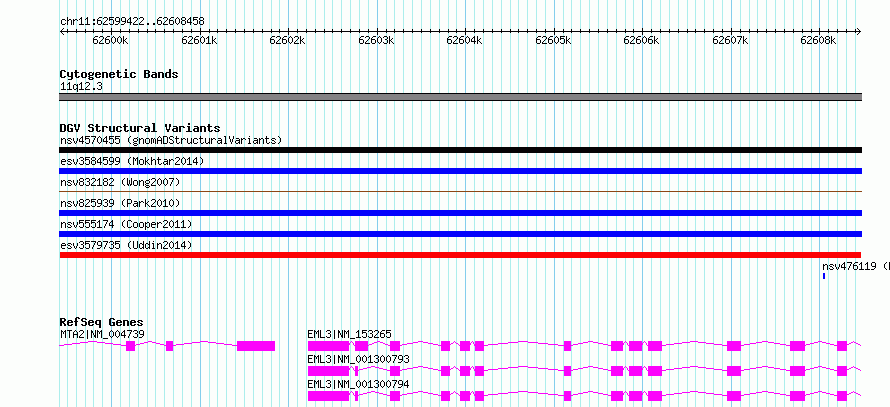
Task: Click the 62603k ruler tick label
Action: (376, 41)
